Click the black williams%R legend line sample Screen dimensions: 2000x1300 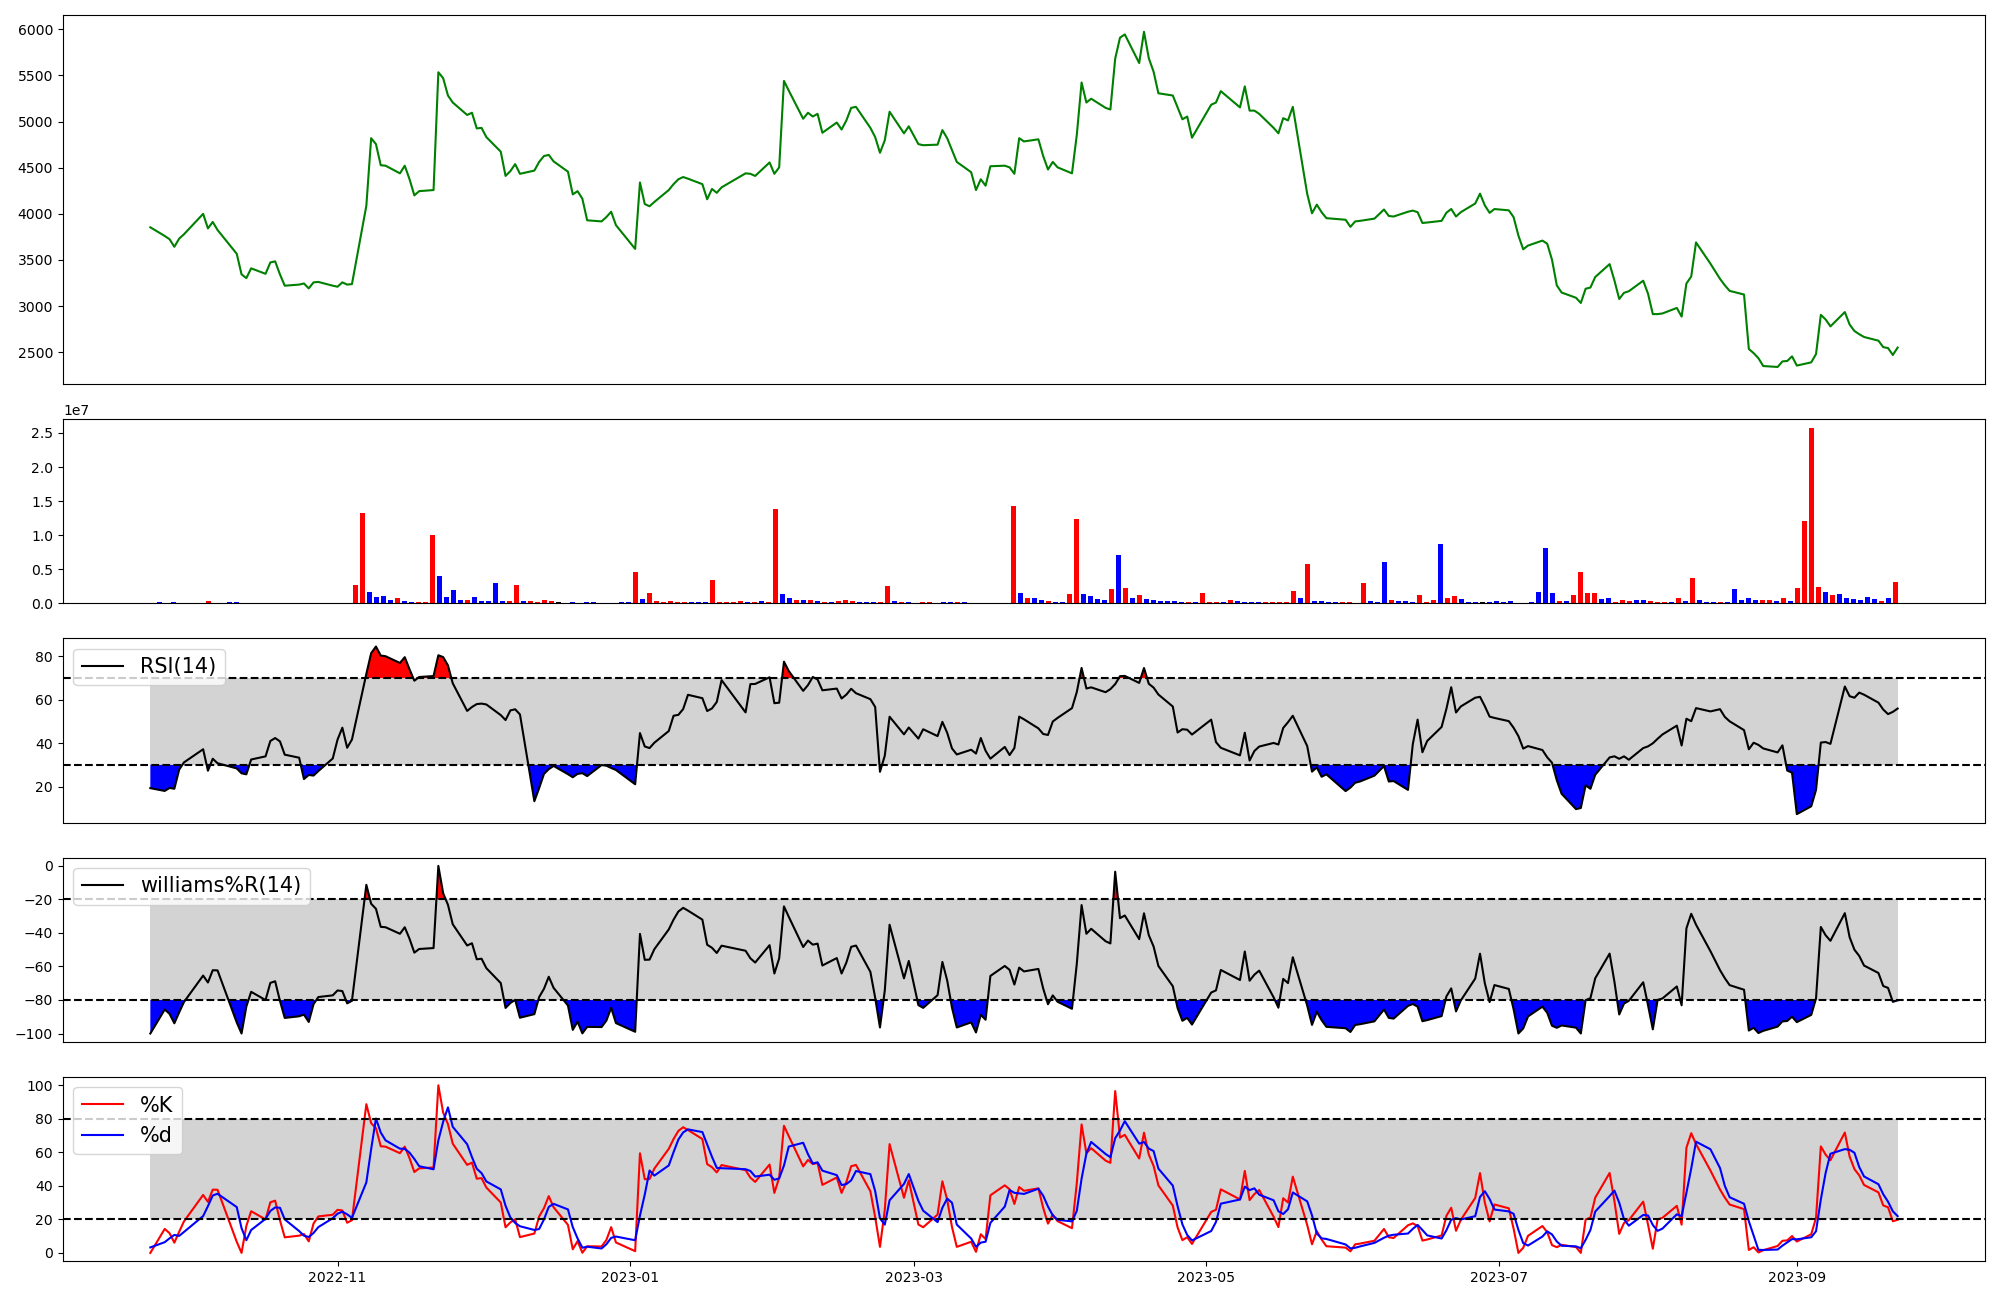pyautogui.click(x=103, y=885)
